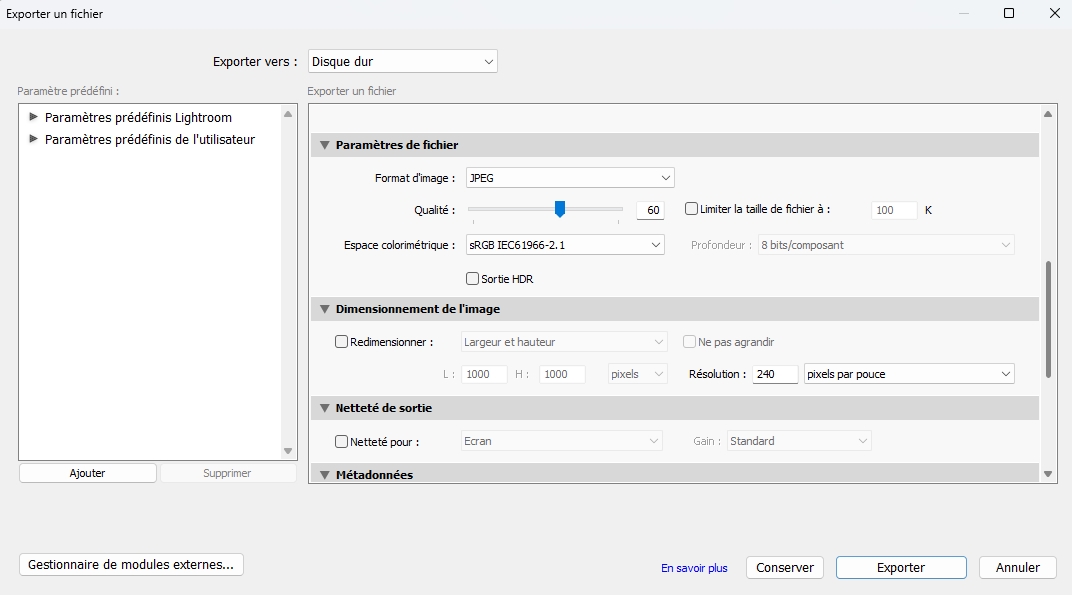Click the Exporter button
Screen dimensions: 1072x595
pyautogui.click(x=900, y=567)
